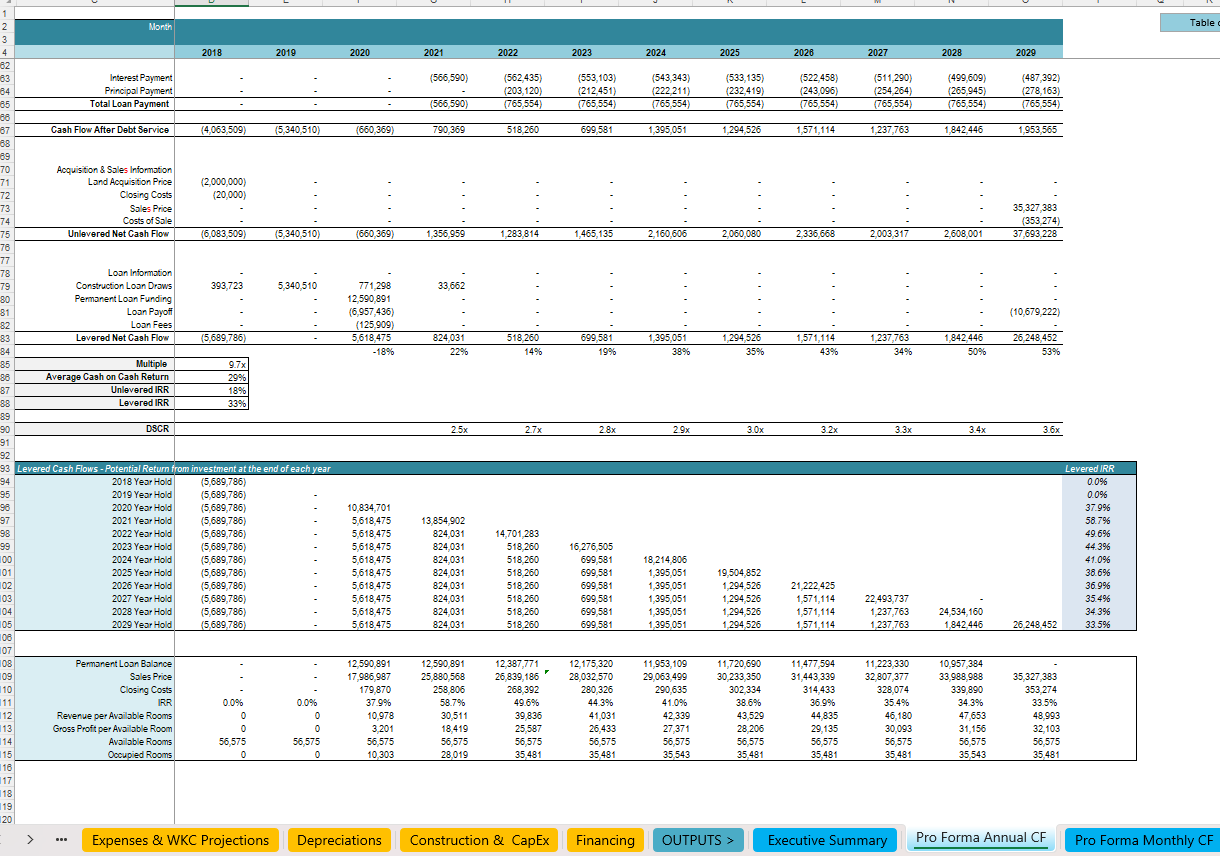1220x857 pixels.
Task: Open the Depreciations sheet tab
Action: pyautogui.click(x=339, y=840)
